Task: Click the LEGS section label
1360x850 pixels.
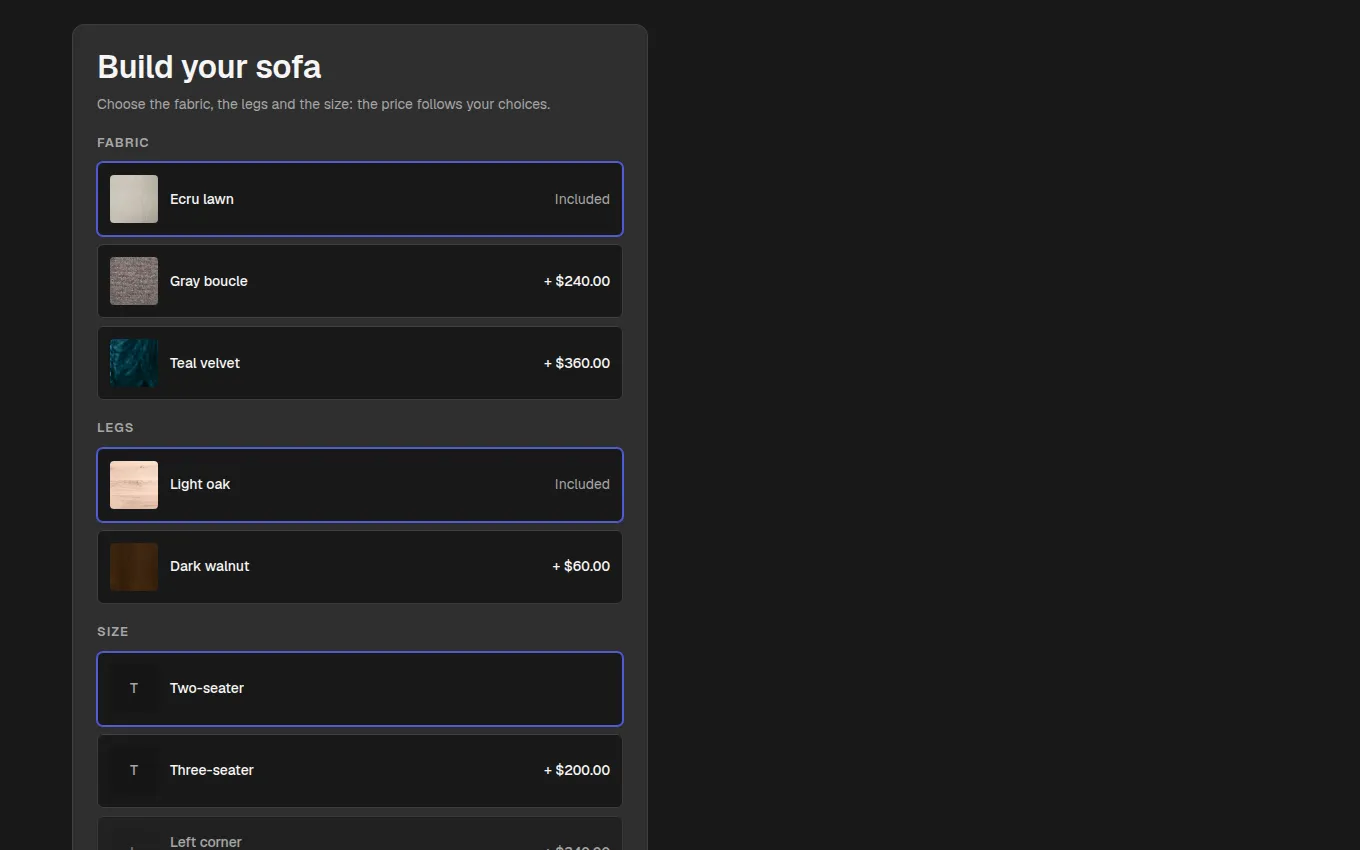Action: (x=115, y=428)
